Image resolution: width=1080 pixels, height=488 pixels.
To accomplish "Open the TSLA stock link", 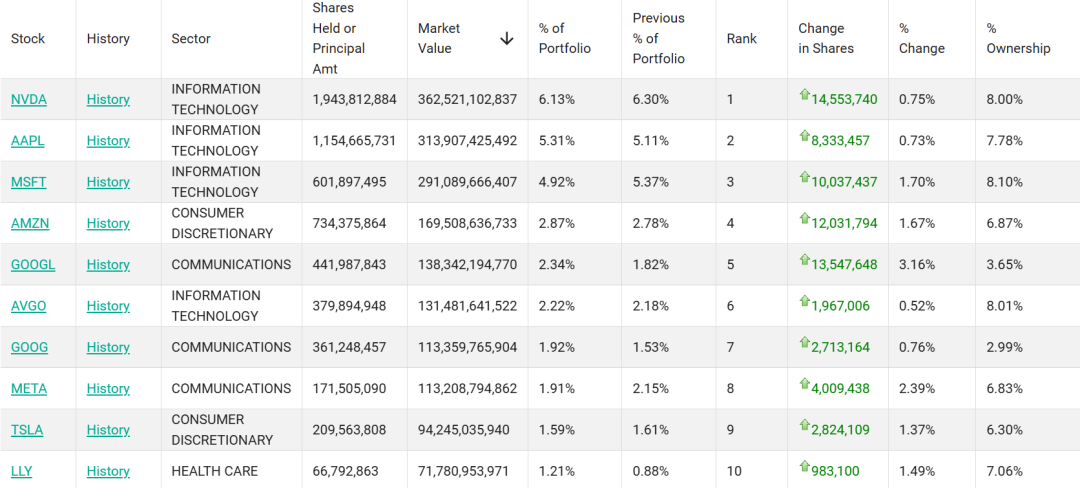I will pyautogui.click(x=27, y=430).
